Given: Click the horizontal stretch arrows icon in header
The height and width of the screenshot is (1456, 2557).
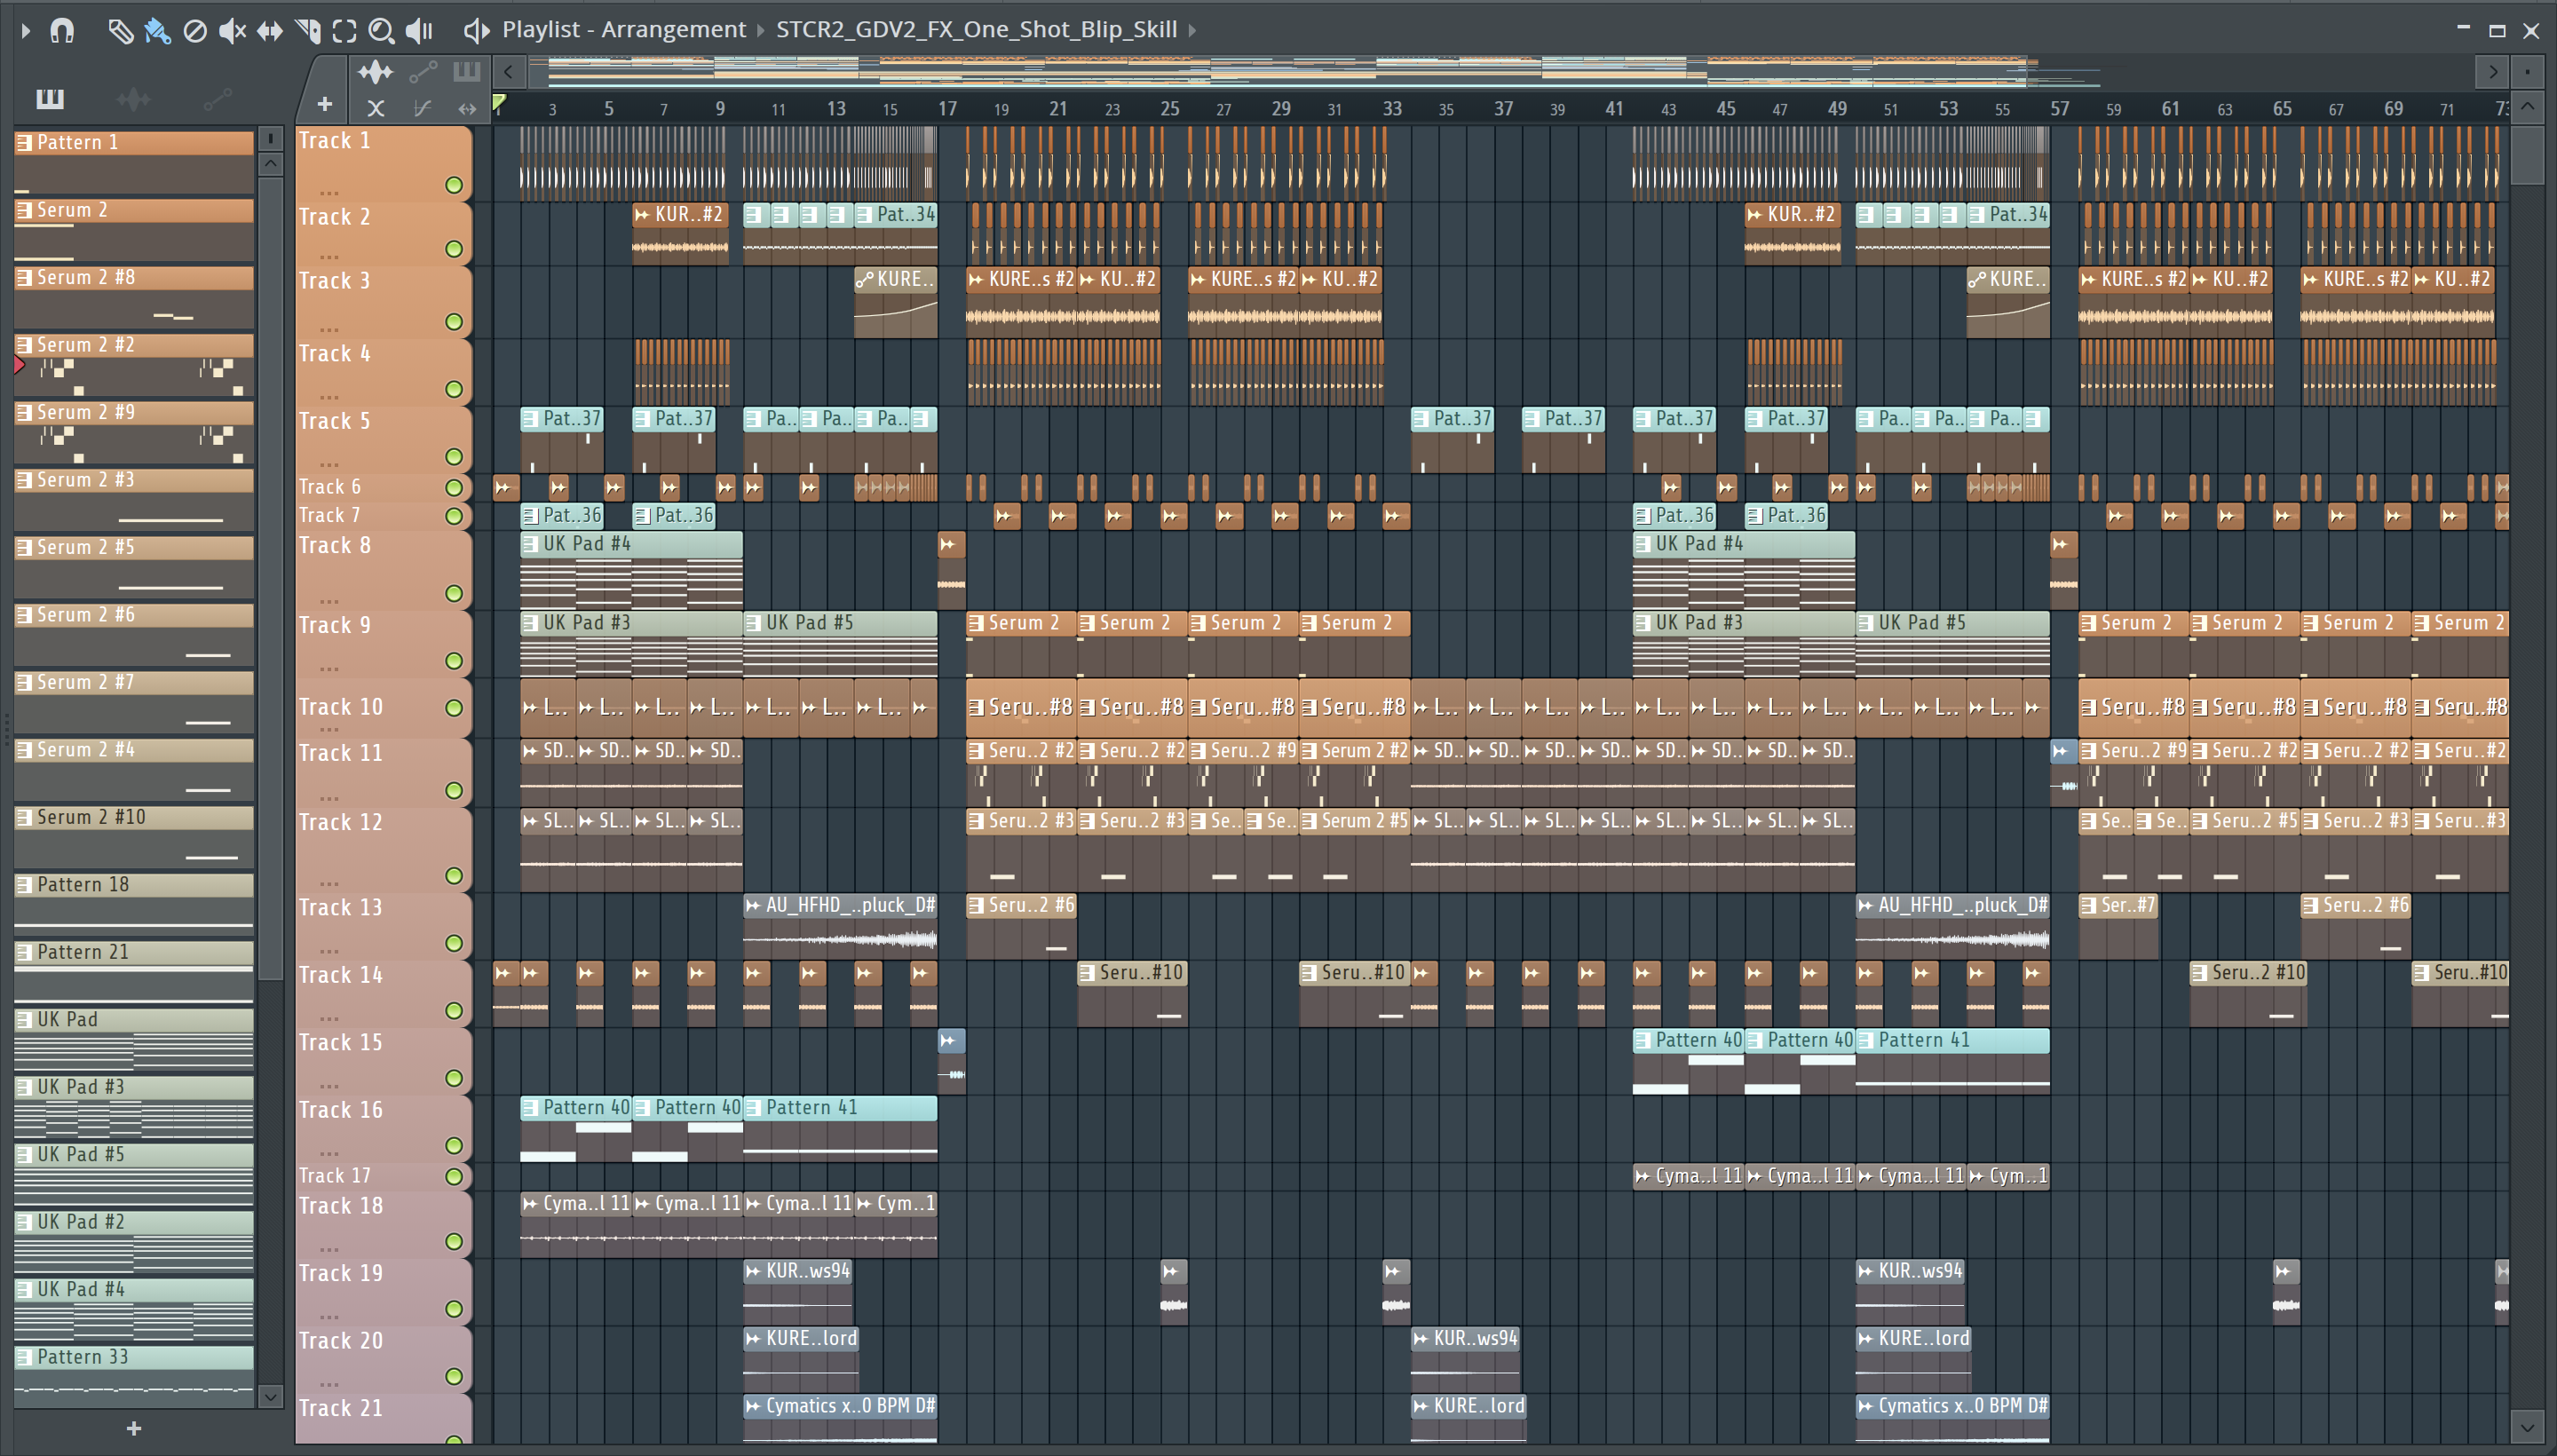Looking at the screenshot, I should tap(467, 108).
